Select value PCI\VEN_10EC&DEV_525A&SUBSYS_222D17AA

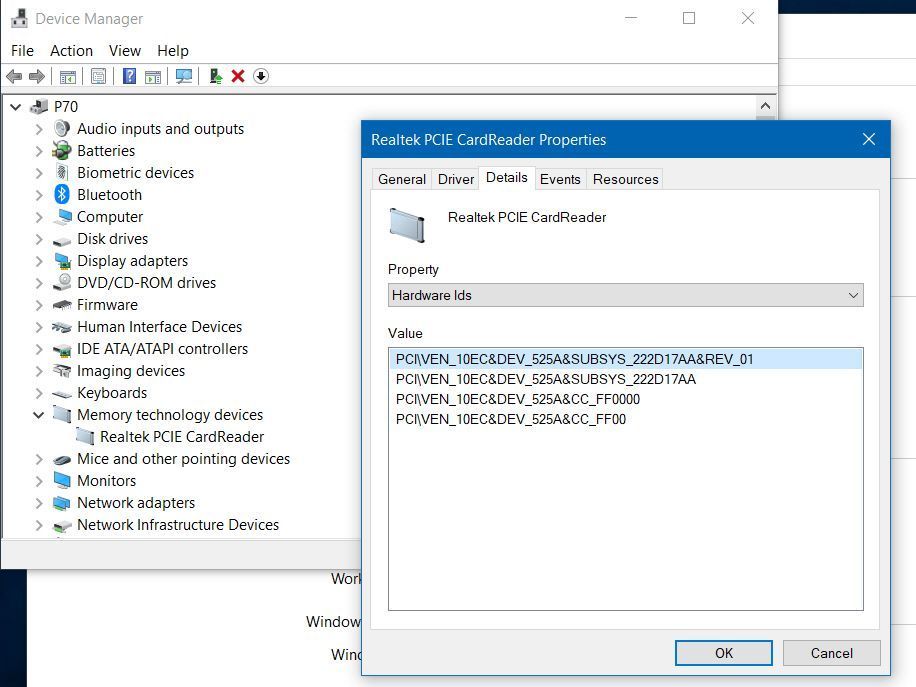click(546, 380)
